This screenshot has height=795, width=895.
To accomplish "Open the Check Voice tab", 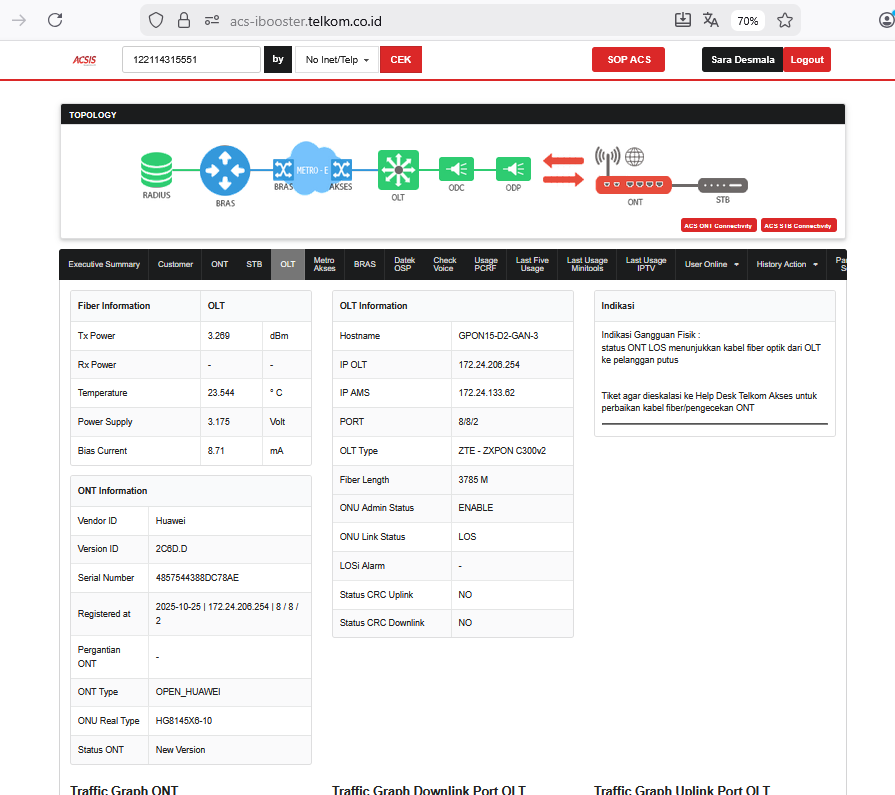I will [444, 264].
